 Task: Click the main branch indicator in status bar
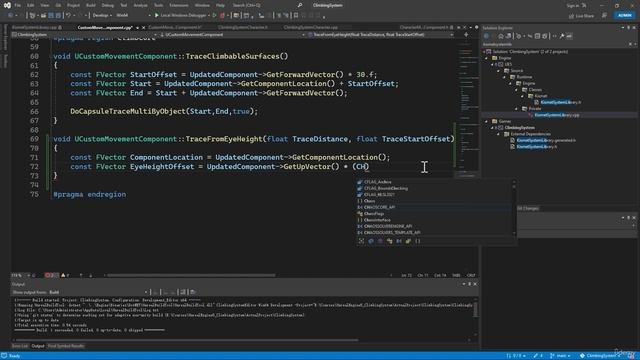click(560, 356)
